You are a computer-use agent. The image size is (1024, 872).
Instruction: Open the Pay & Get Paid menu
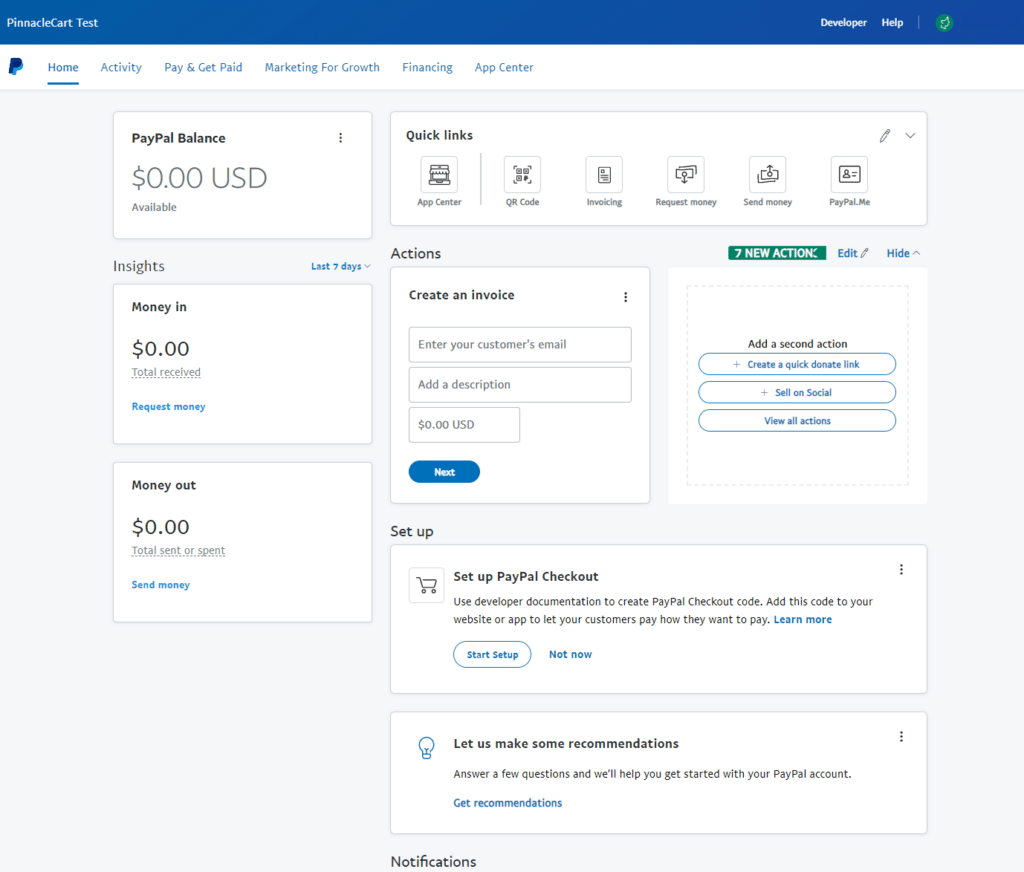(x=203, y=68)
